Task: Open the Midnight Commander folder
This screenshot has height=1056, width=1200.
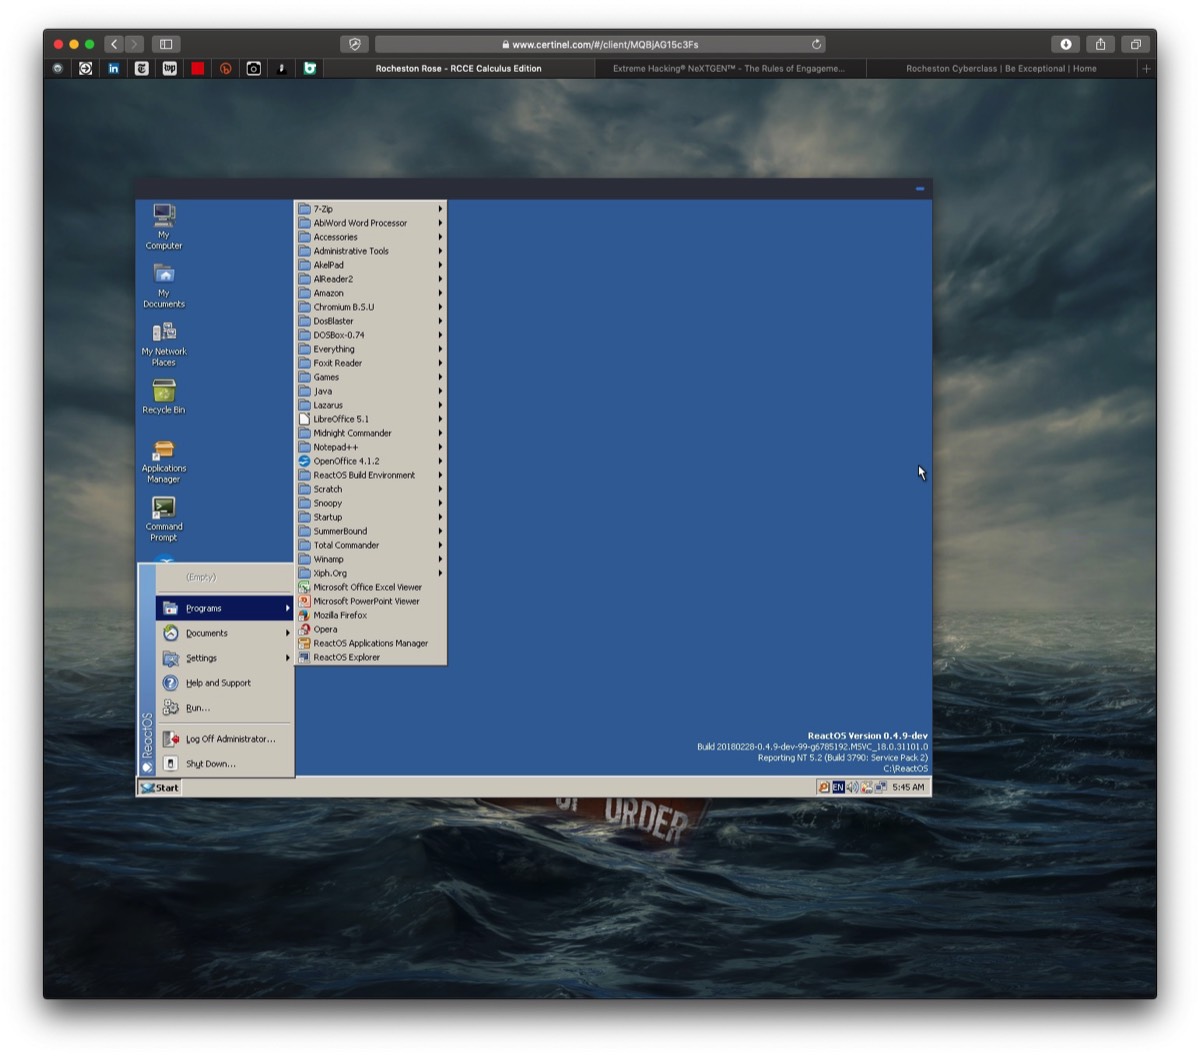Action: pyautogui.click(x=371, y=433)
